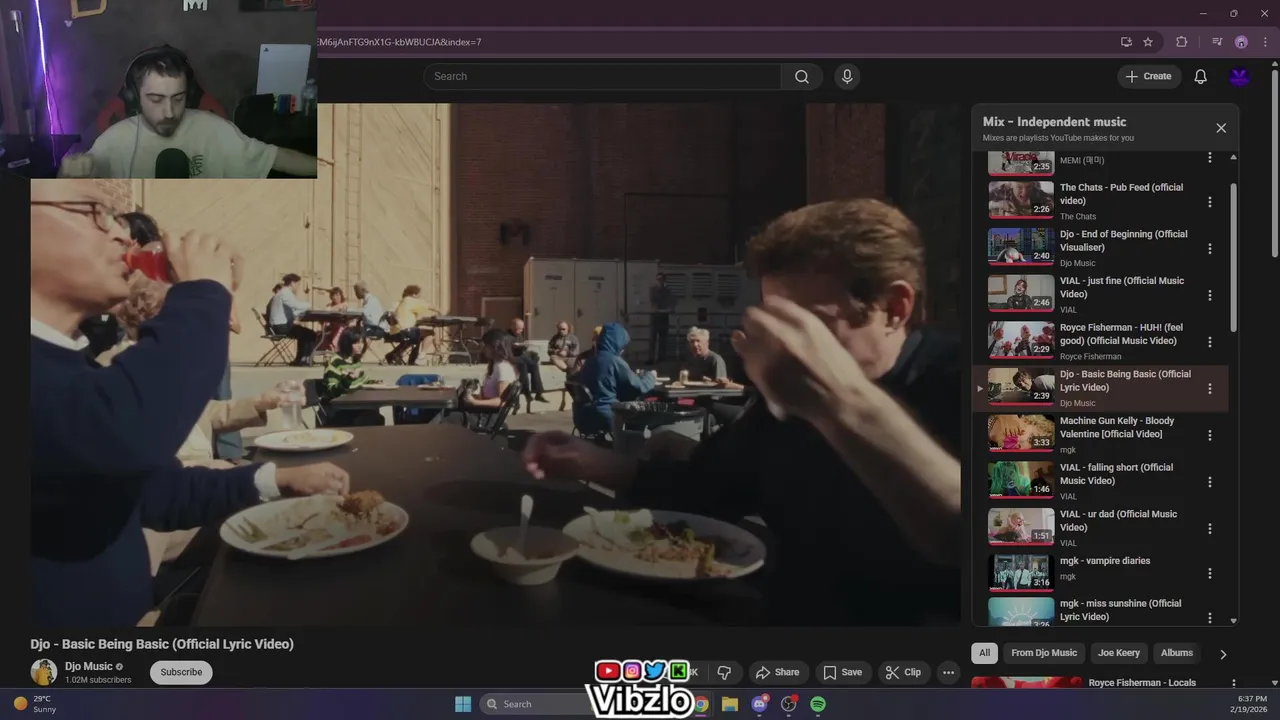Screen dimensions: 1280x720
Task: Open options for VIAL - just fine
Action: pos(1210,295)
